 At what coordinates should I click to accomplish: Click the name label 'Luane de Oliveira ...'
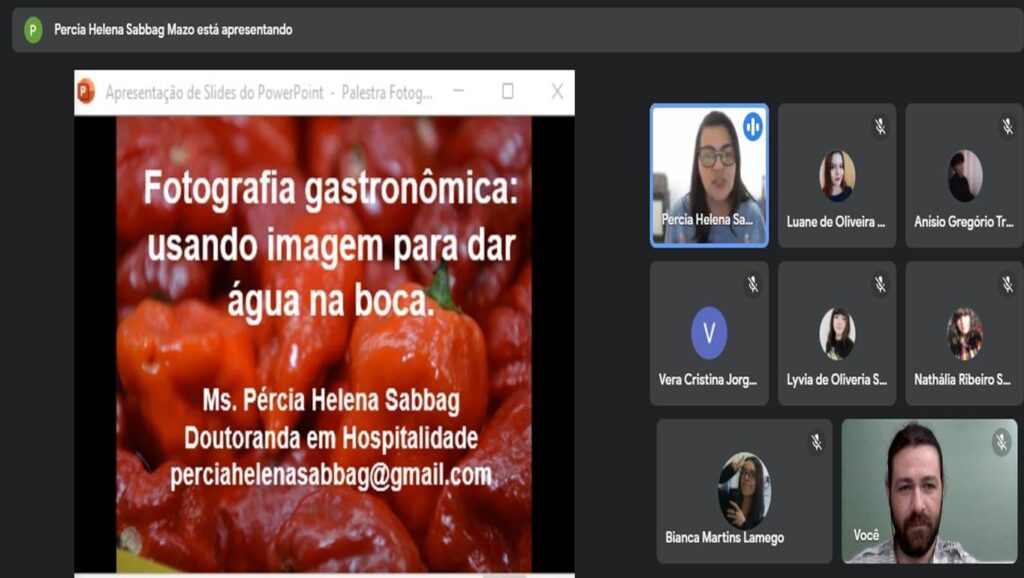point(836,222)
